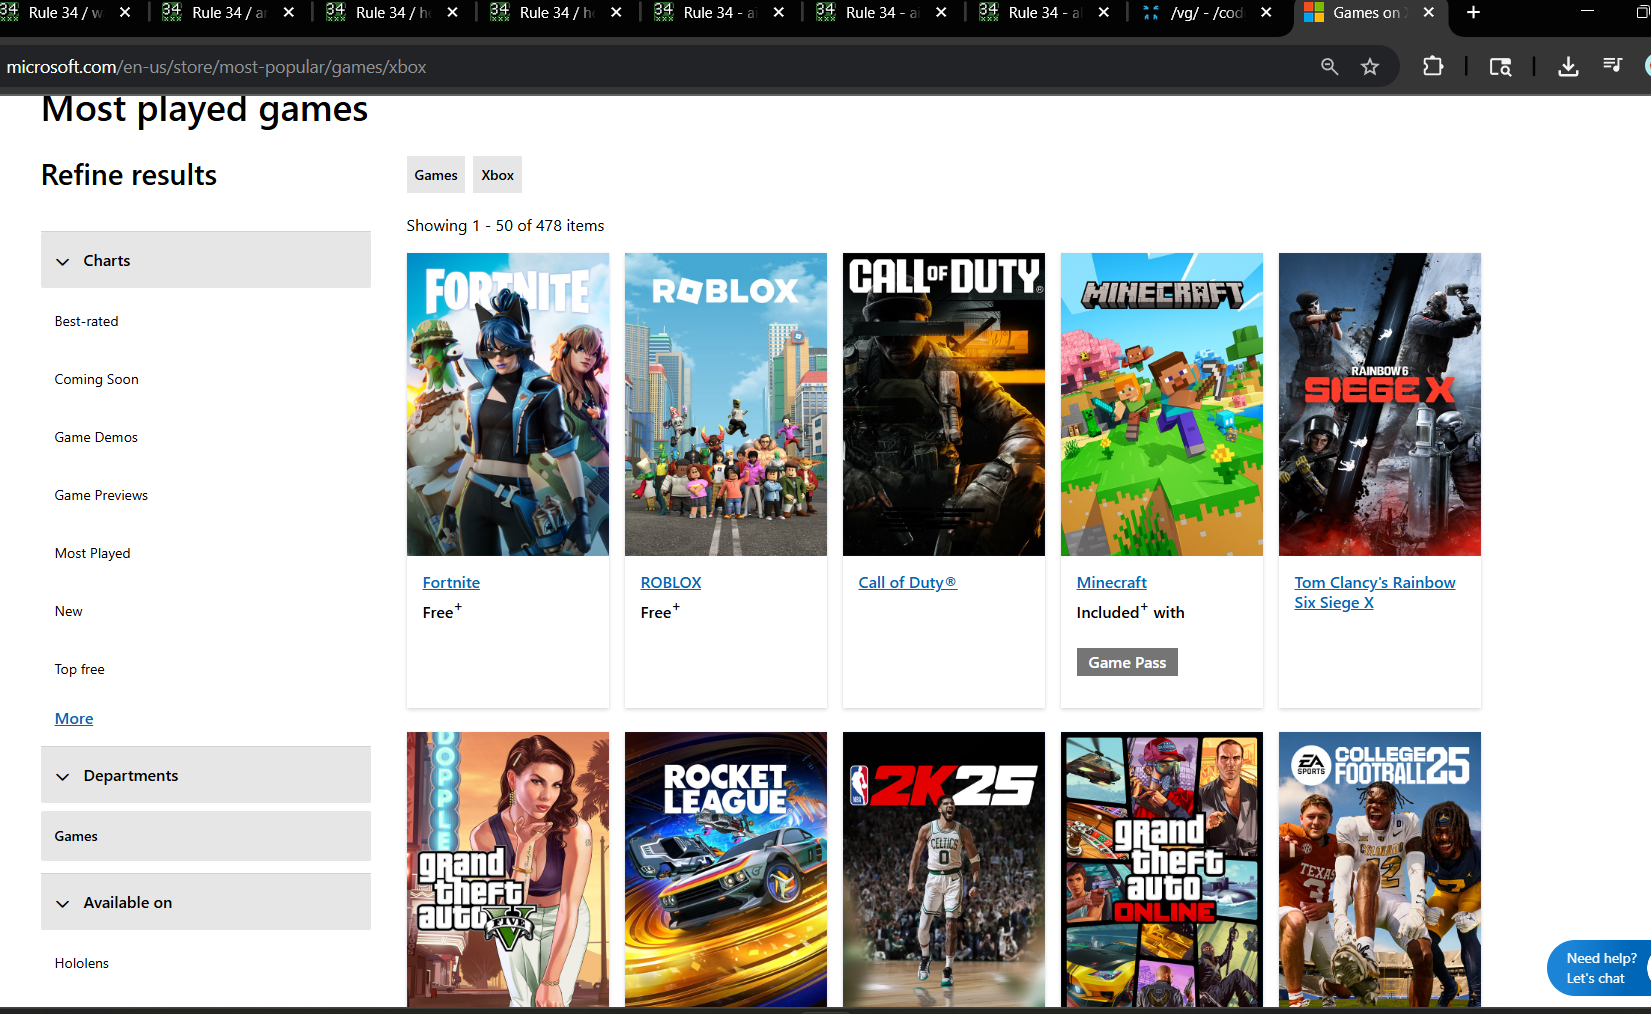The image size is (1651, 1014).
Task: Click the Game Pass badge on Minecraft
Action: point(1127,662)
